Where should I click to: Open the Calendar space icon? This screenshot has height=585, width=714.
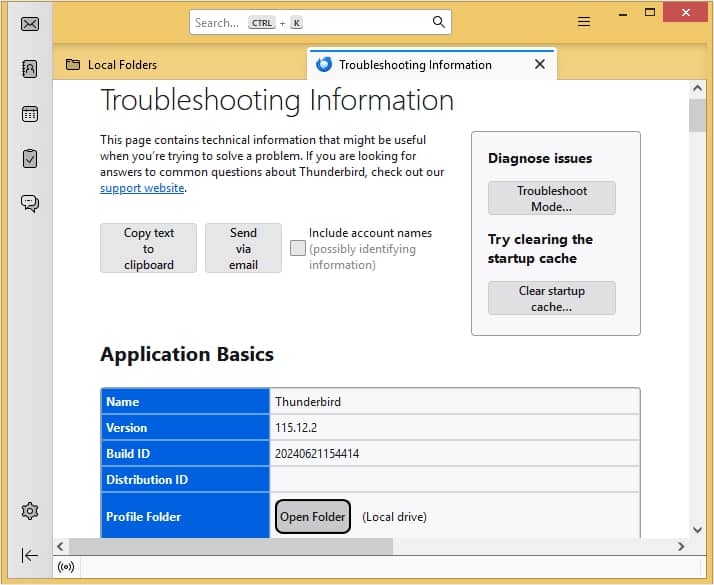30,114
